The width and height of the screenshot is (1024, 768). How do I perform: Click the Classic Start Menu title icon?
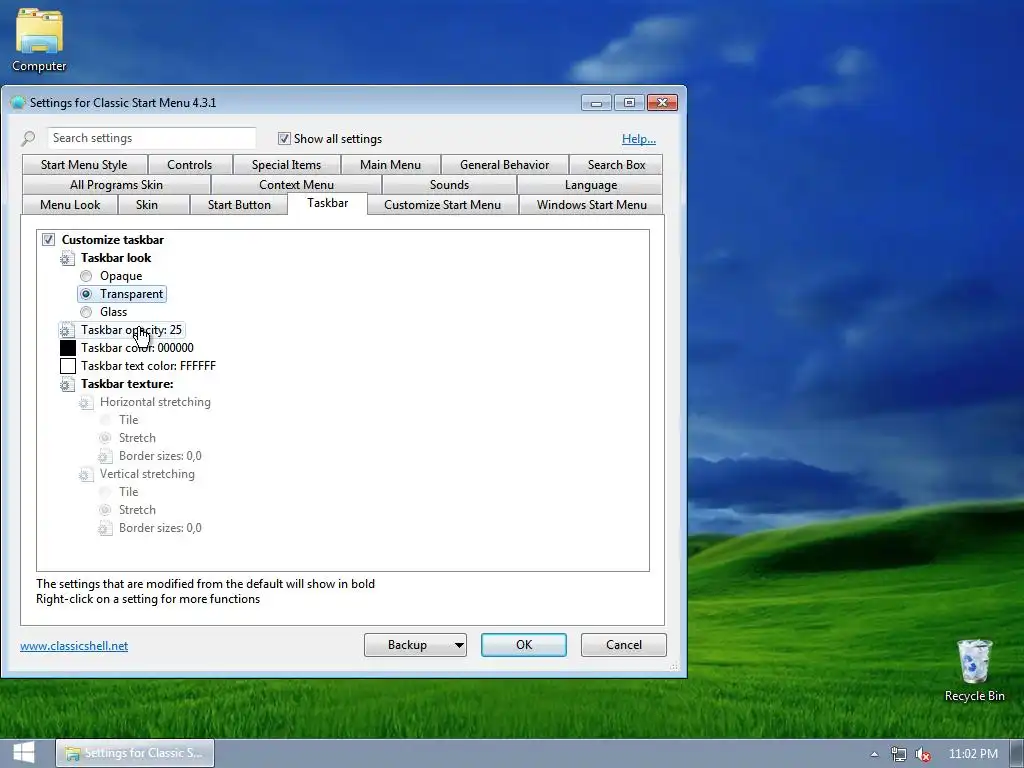pyautogui.click(x=18, y=103)
